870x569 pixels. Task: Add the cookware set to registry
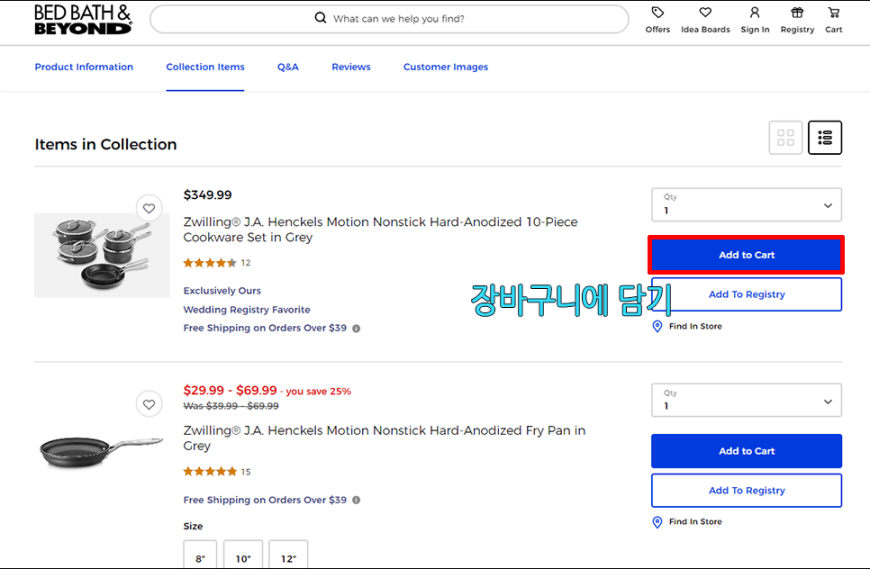(746, 294)
